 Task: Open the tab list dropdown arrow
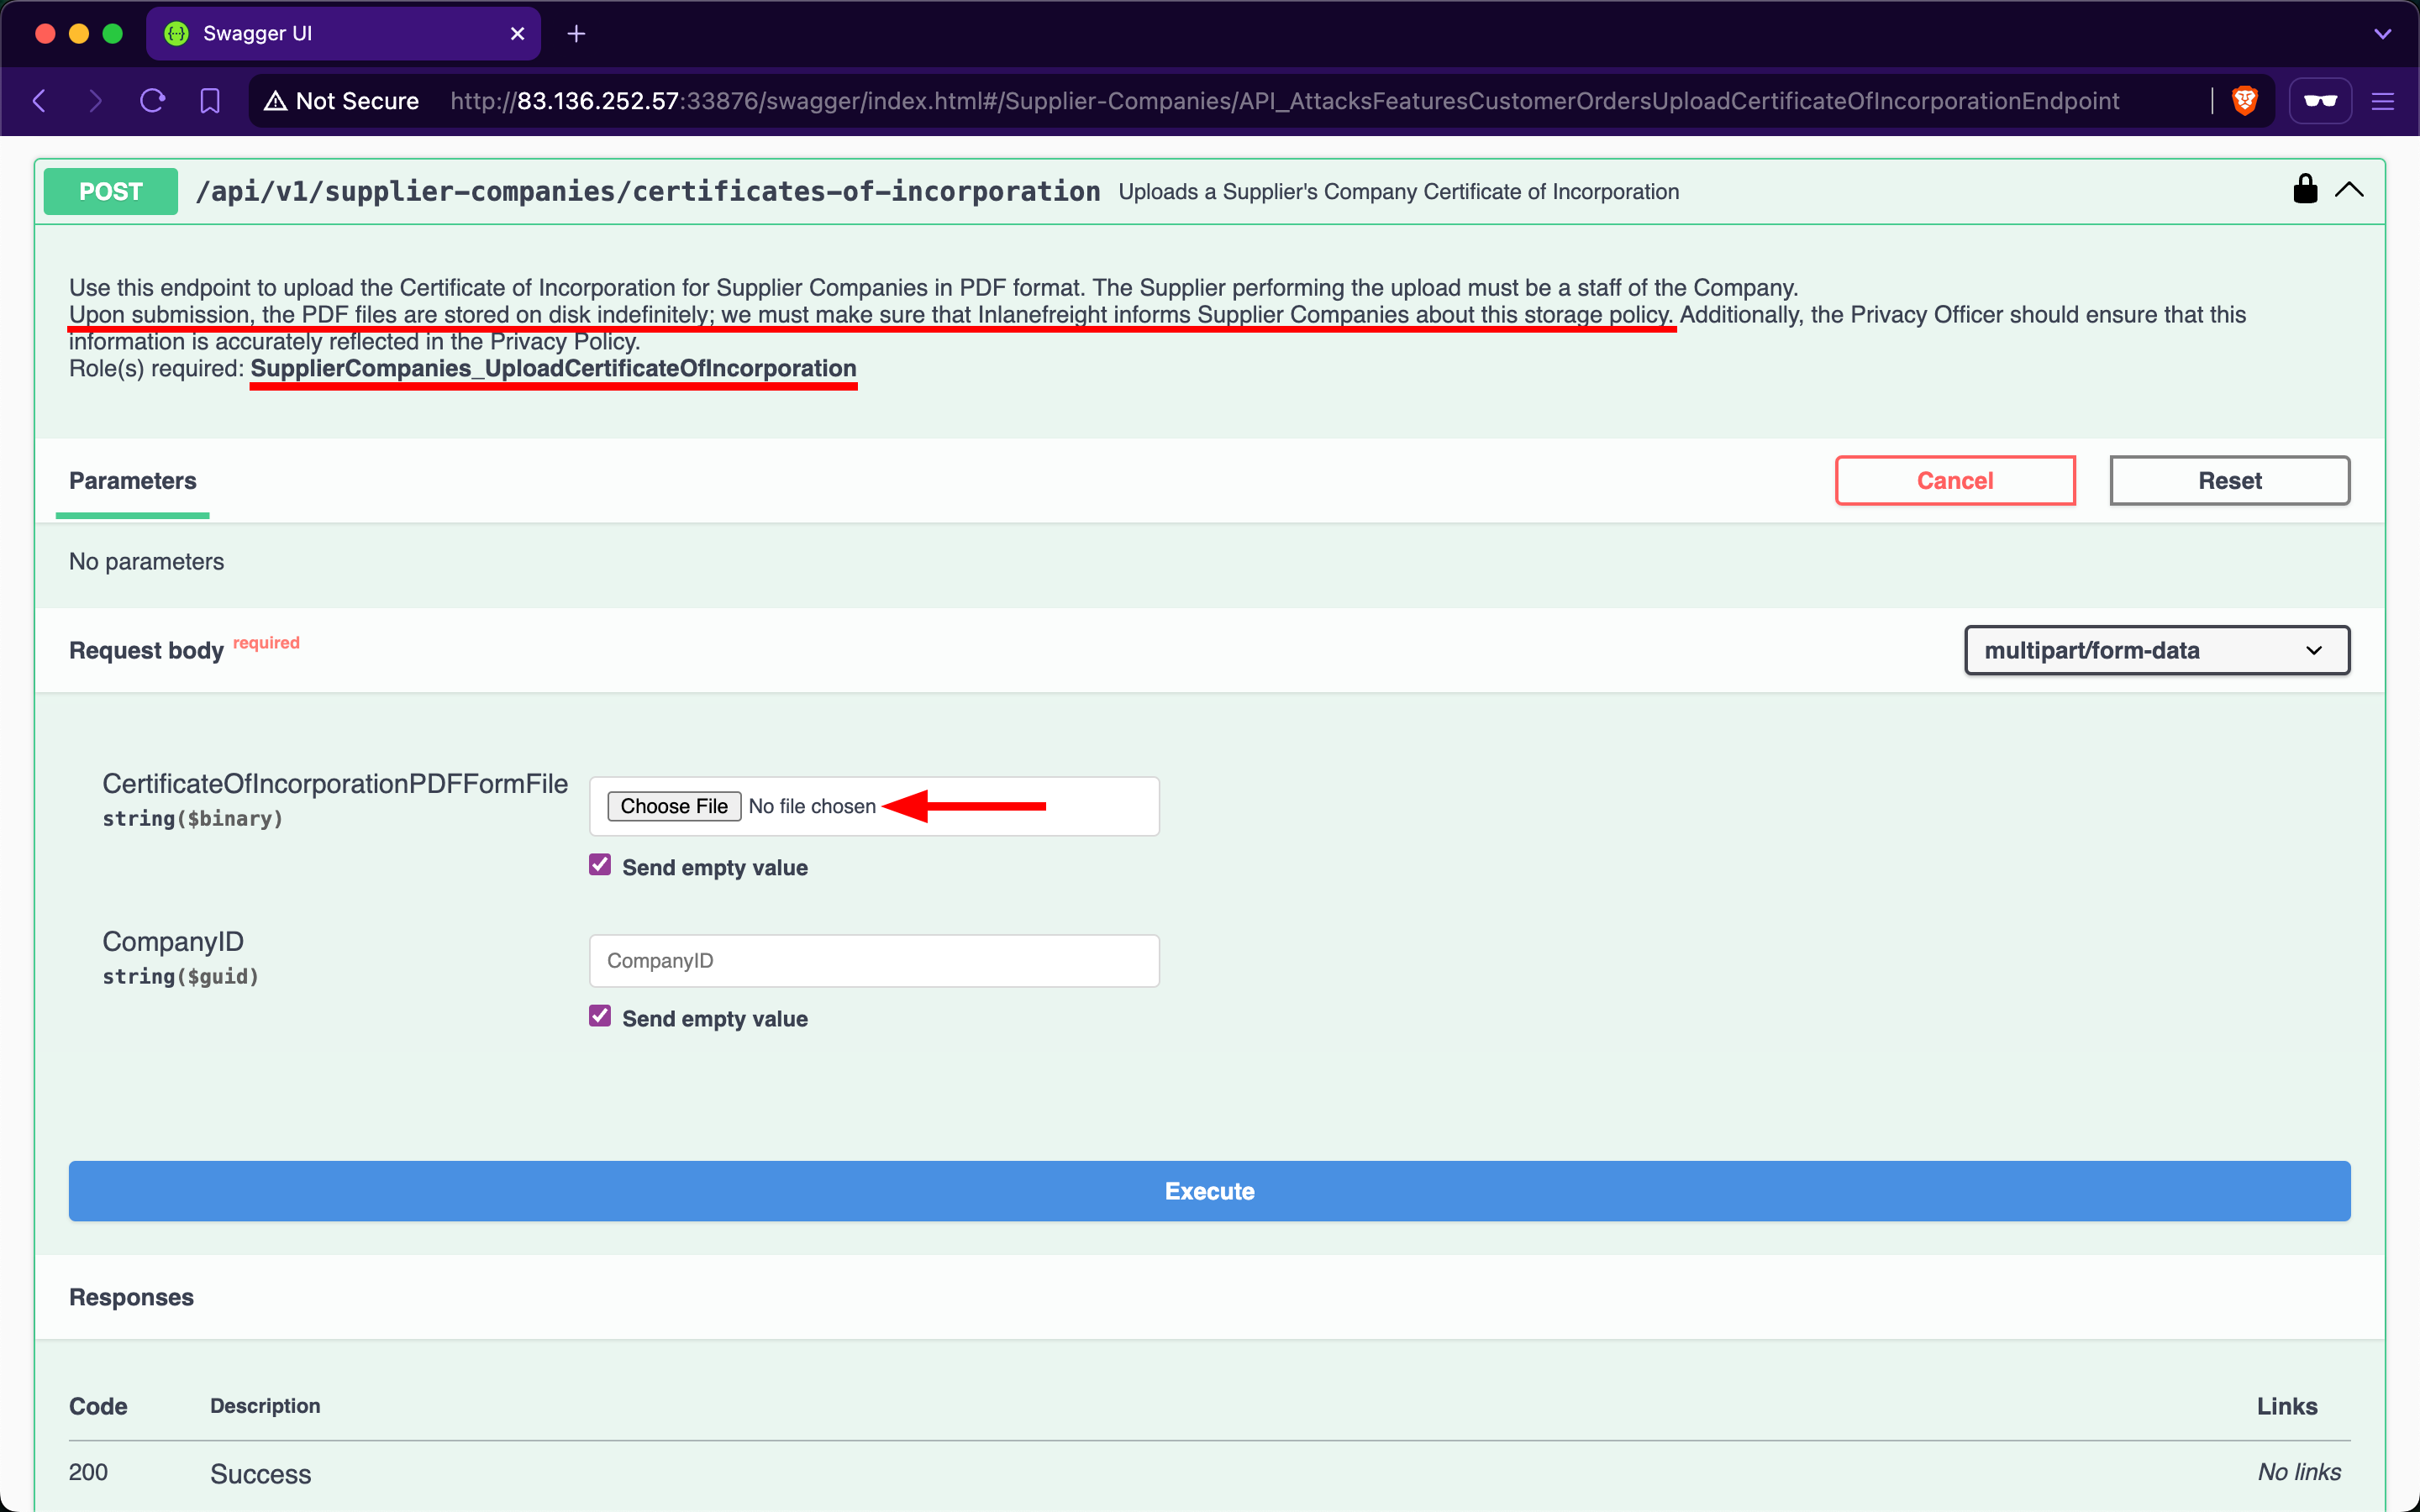click(x=2383, y=34)
